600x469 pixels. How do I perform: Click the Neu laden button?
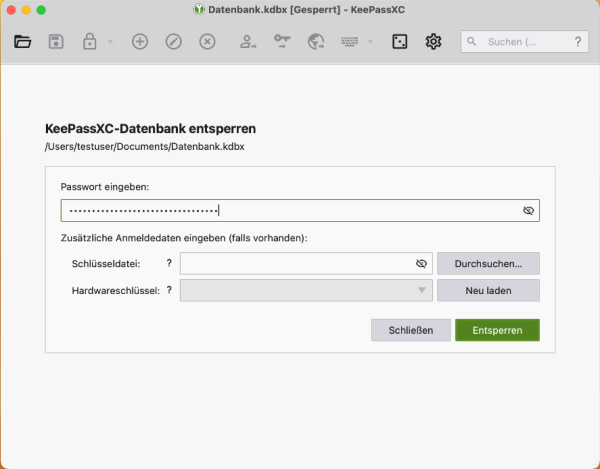coord(488,291)
